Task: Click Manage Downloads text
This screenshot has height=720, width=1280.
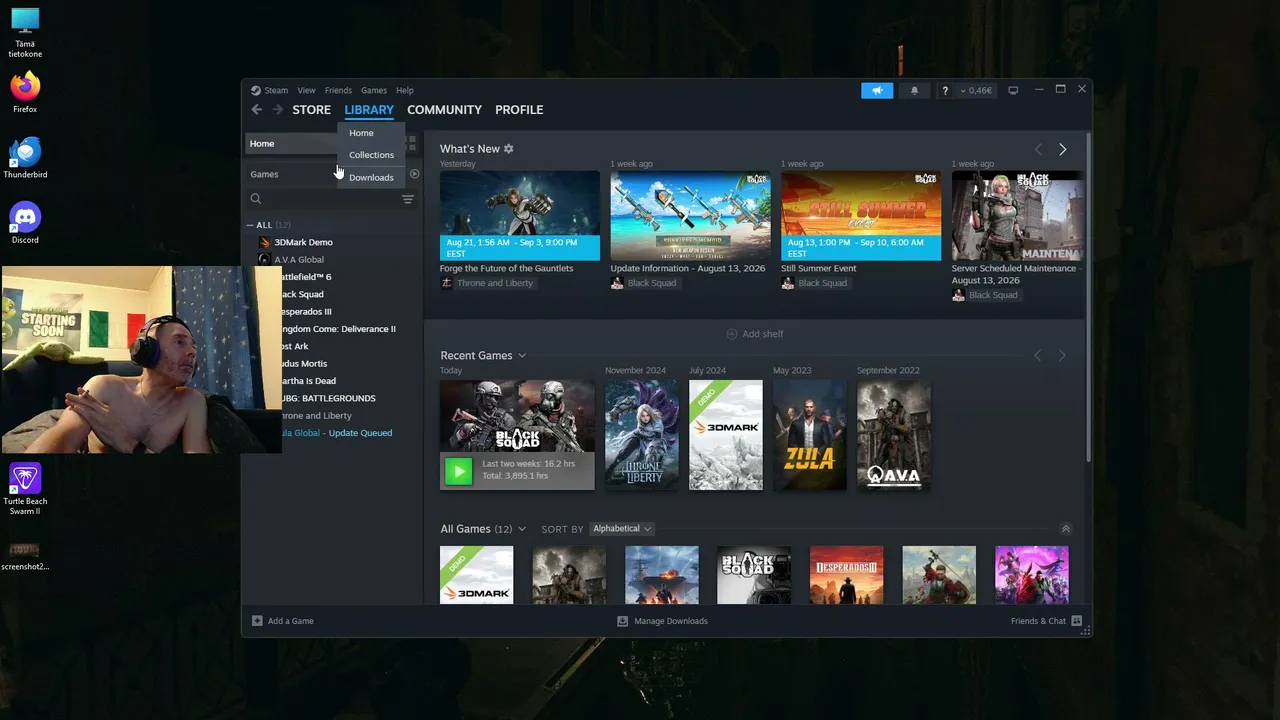Action: (x=671, y=621)
